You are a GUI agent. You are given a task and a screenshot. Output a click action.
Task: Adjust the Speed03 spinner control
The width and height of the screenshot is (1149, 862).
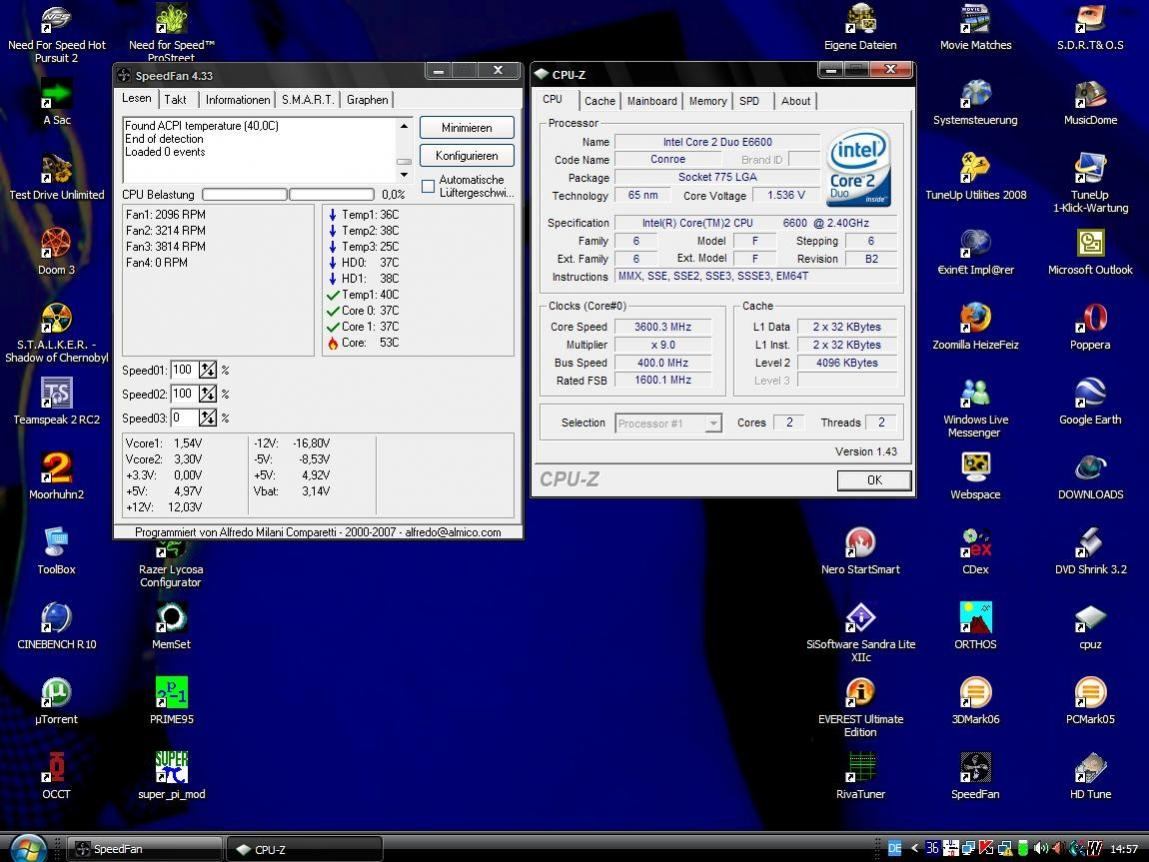pyautogui.click(x=208, y=418)
